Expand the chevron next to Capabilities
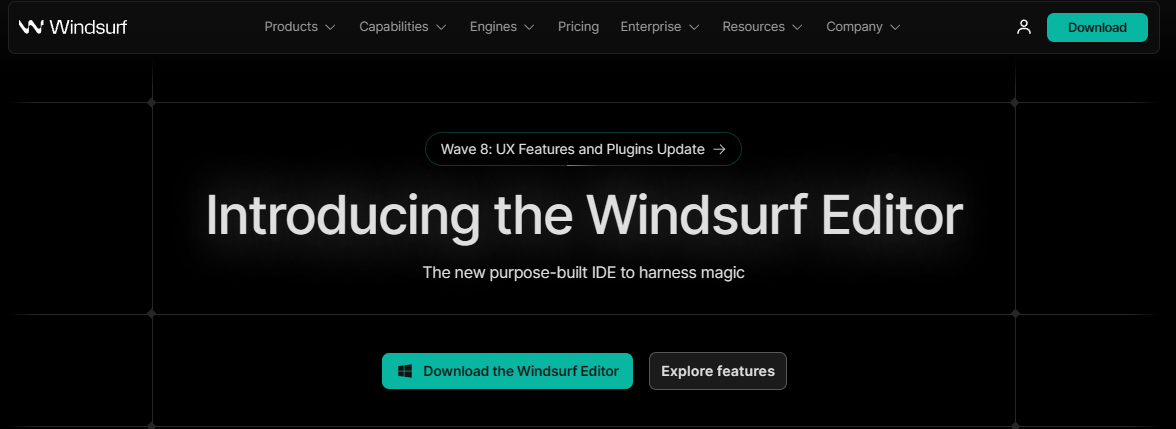This screenshot has height=429, width=1176. [441, 27]
